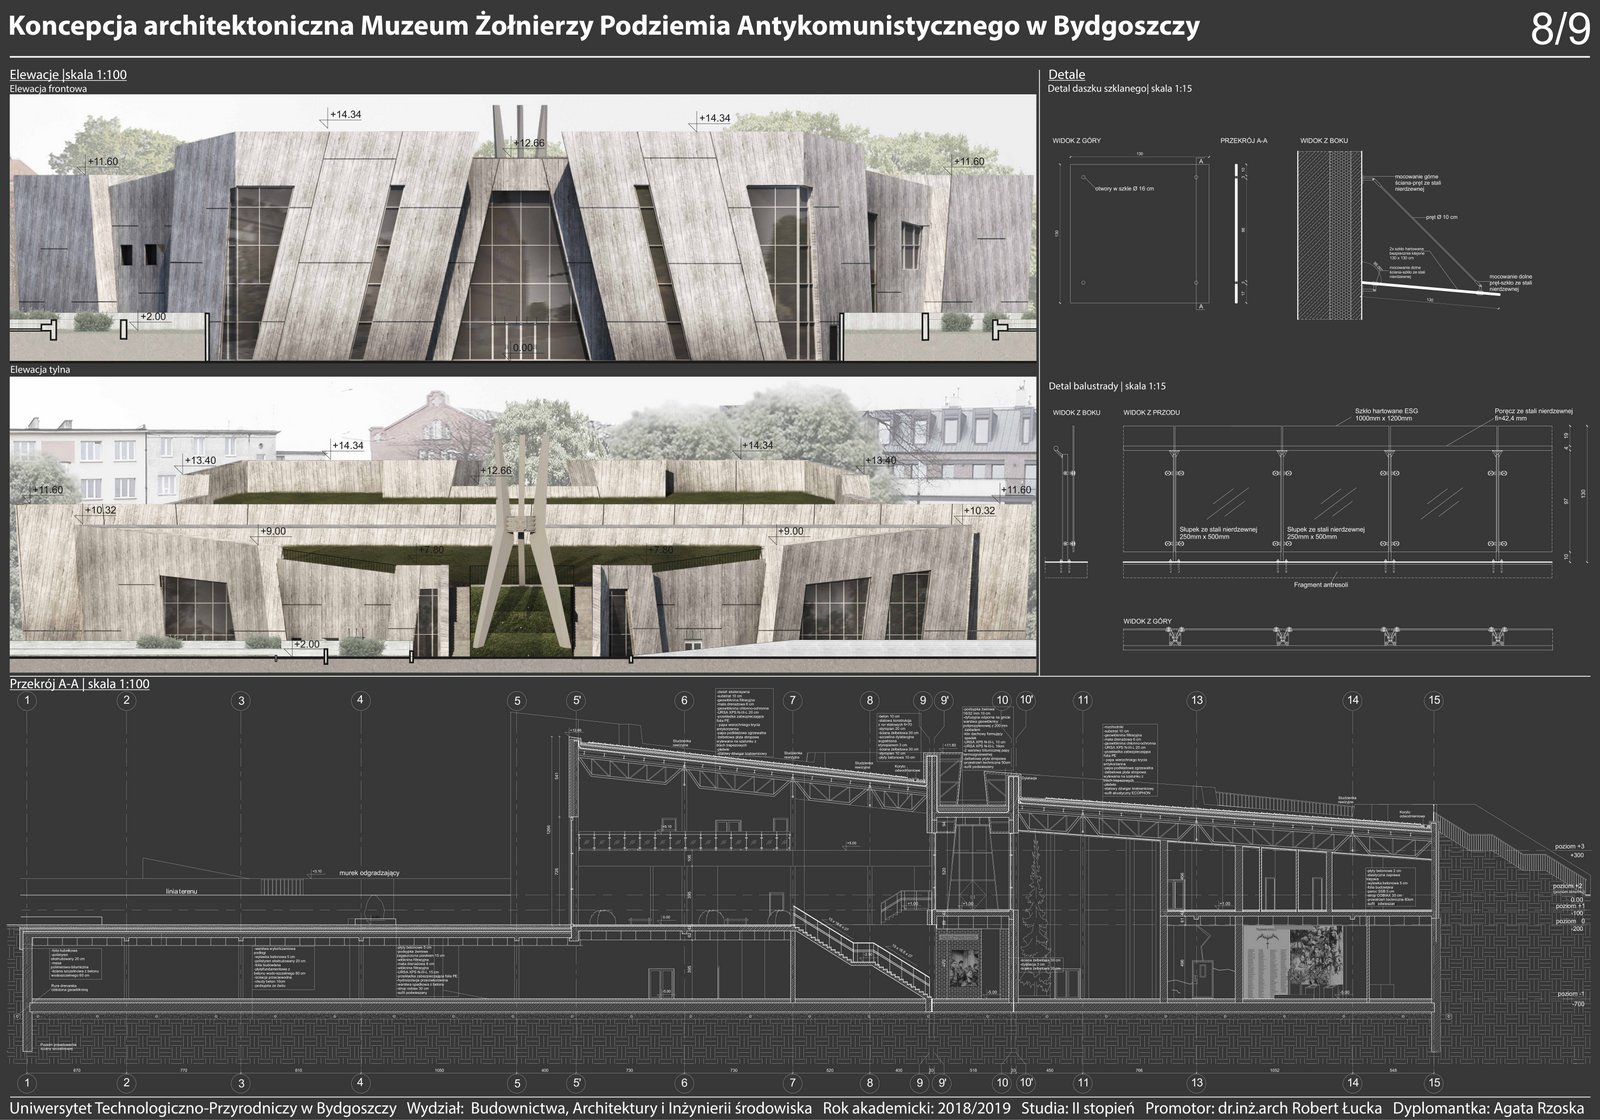Image resolution: width=1600 pixels, height=1120 pixels.
Task: Click the +12.66 marker on front elevation
Action: click(528, 143)
